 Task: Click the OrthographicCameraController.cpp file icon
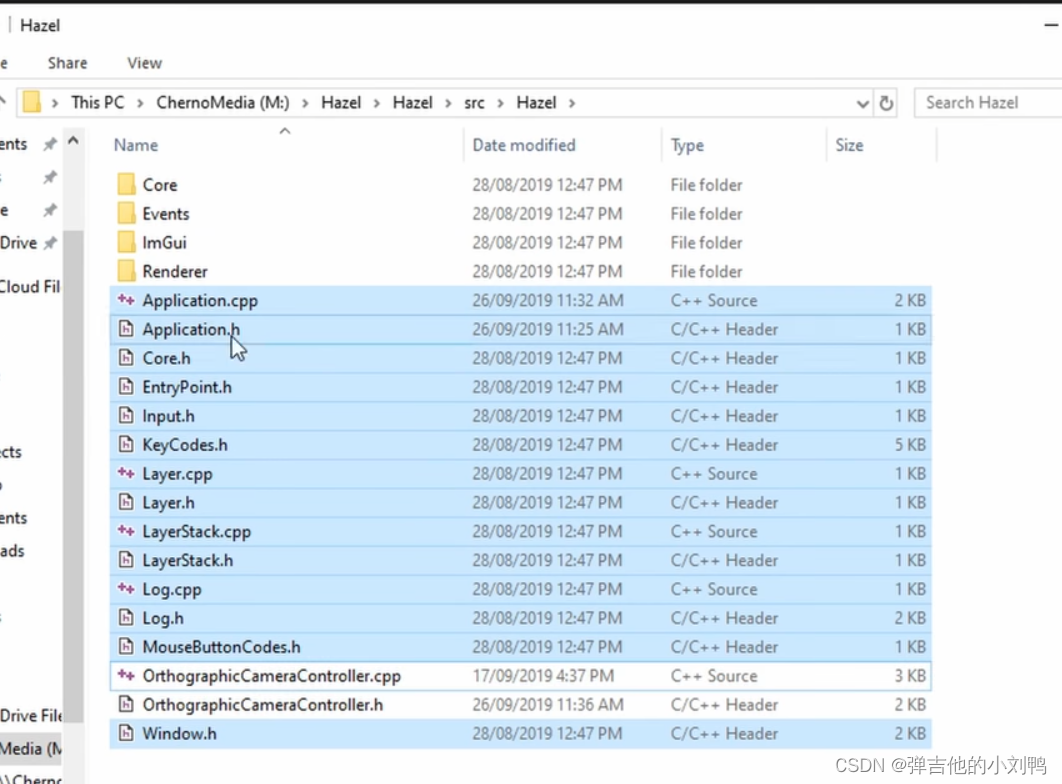[126, 675]
